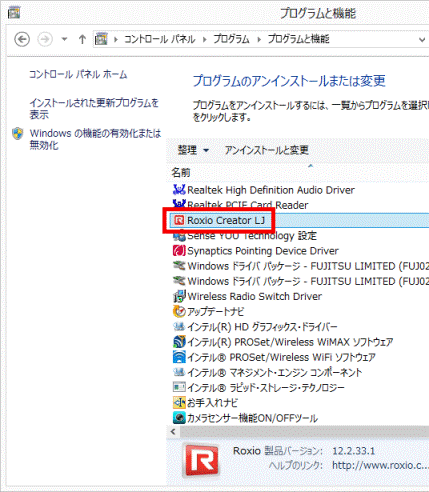Click プログラムと機能 breadcrumb
429x492 pixels.
(x=298, y=39)
